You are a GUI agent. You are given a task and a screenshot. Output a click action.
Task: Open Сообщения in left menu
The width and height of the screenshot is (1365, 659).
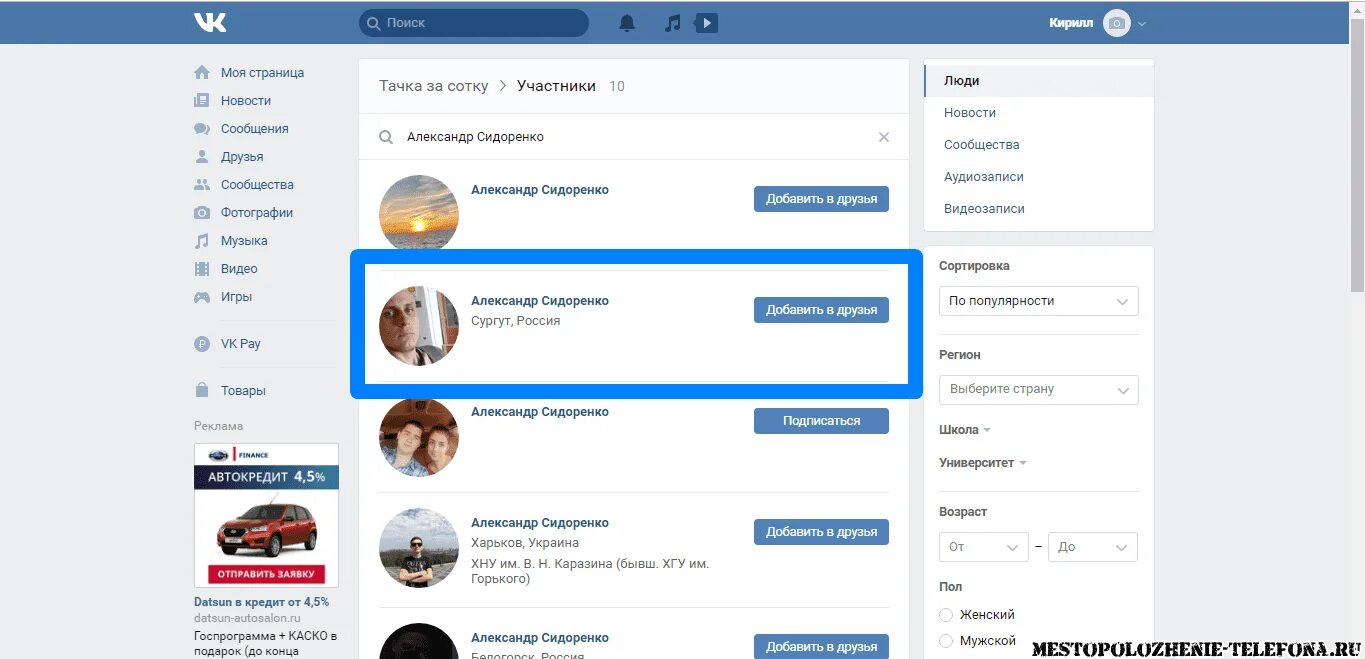click(254, 129)
